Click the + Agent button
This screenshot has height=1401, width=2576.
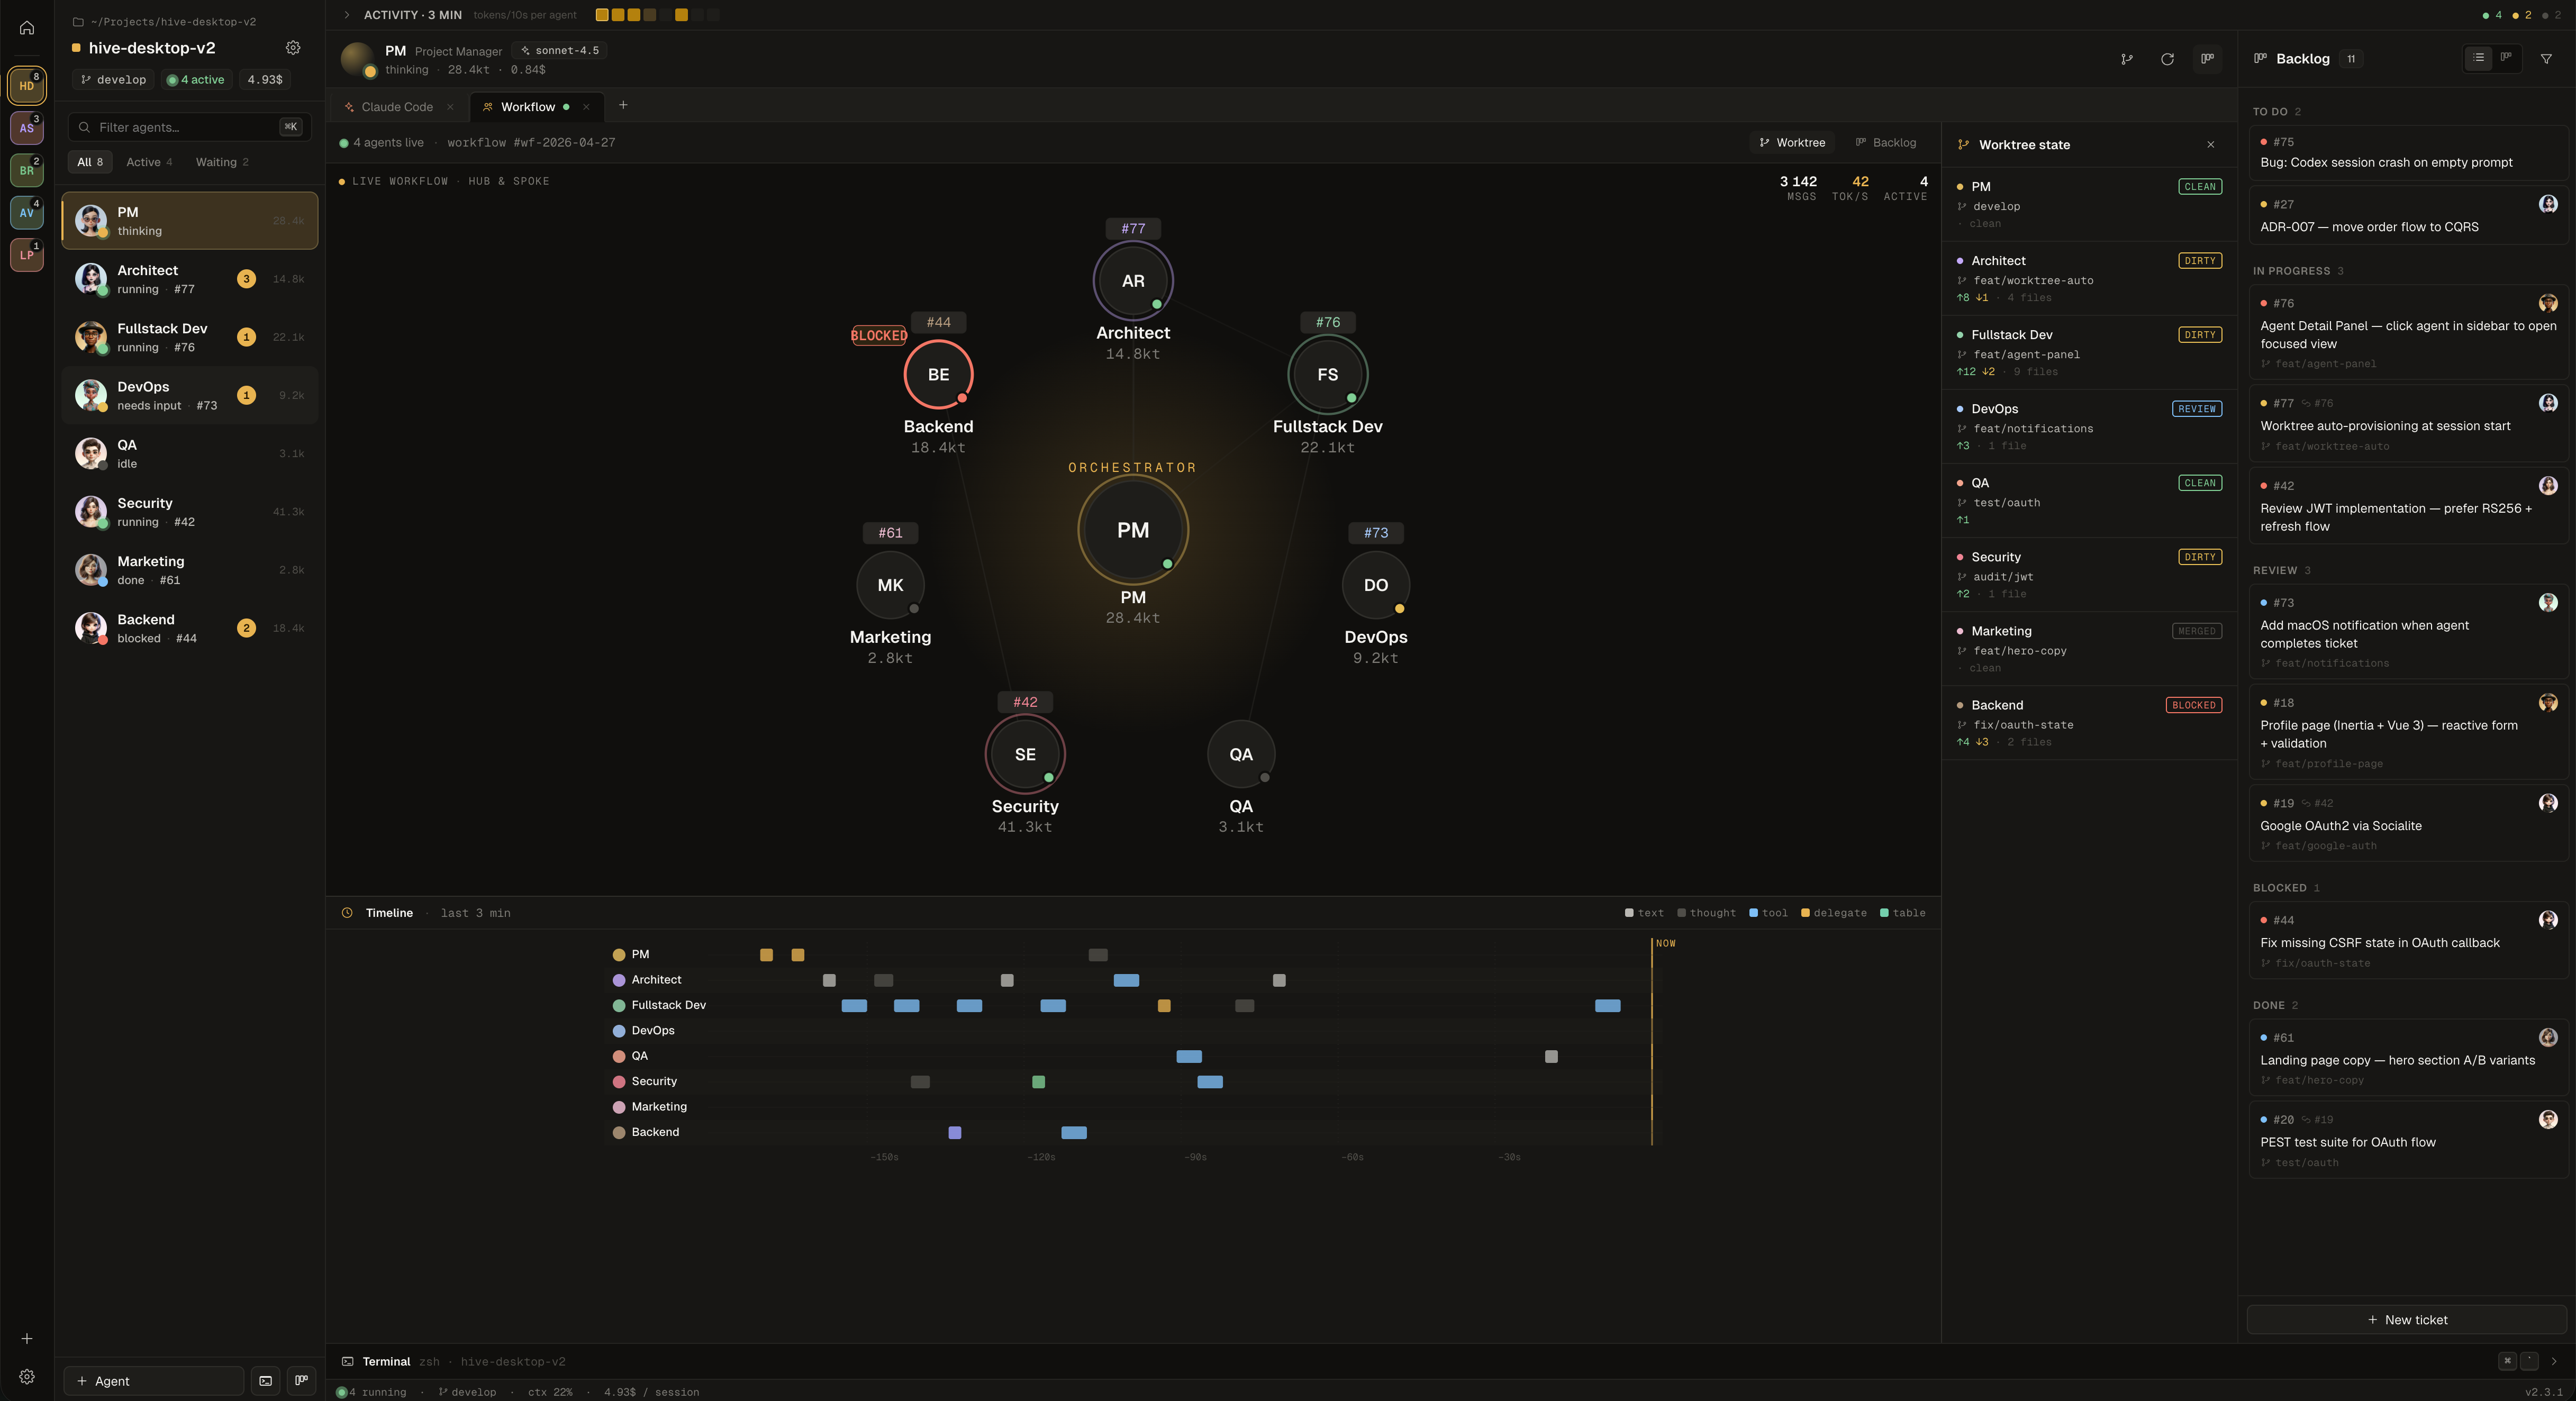tap(154, 1381)
